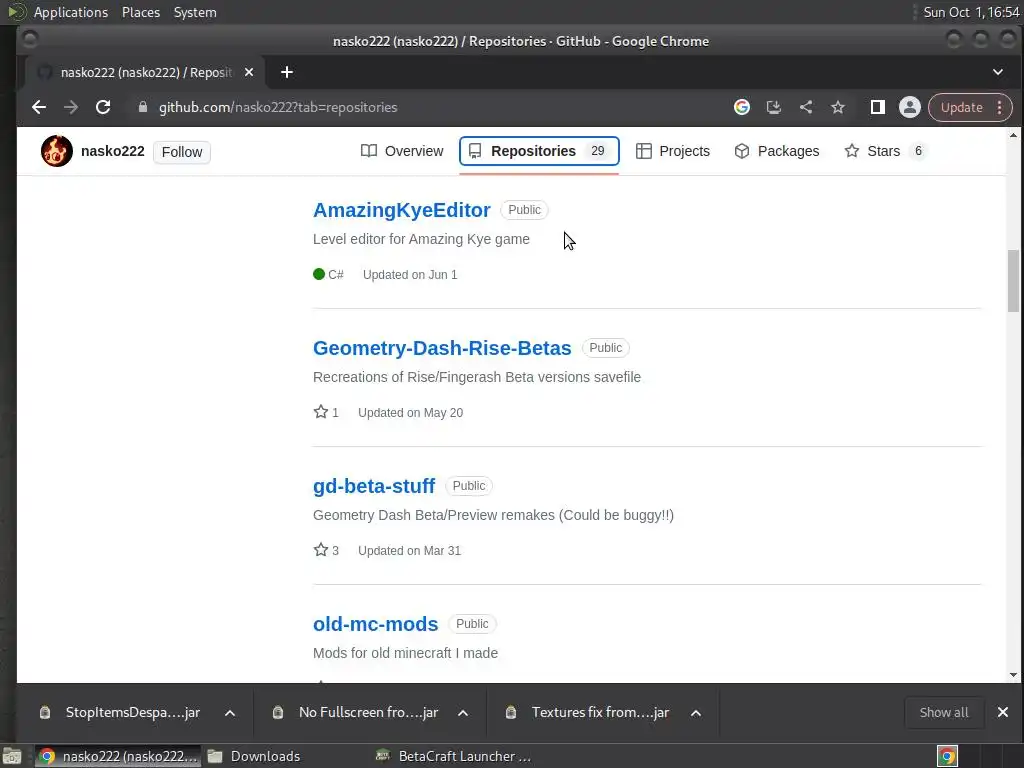Screen dimensions: 1024x768
Task: Close the nasko222 Repositories tab
Action: (x=249, y=72)
